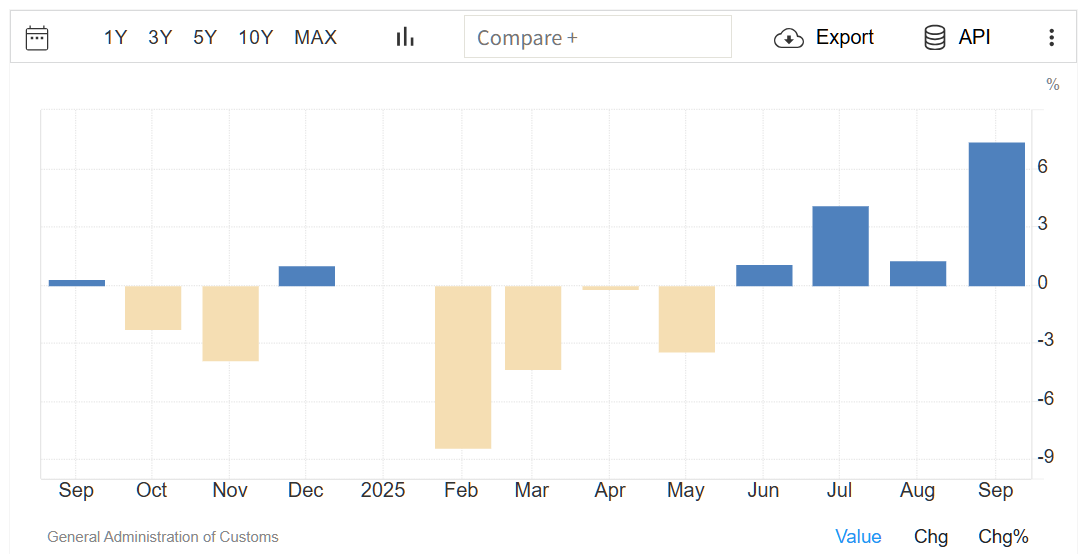Click the February 2025 negative bar

point(463,367)
